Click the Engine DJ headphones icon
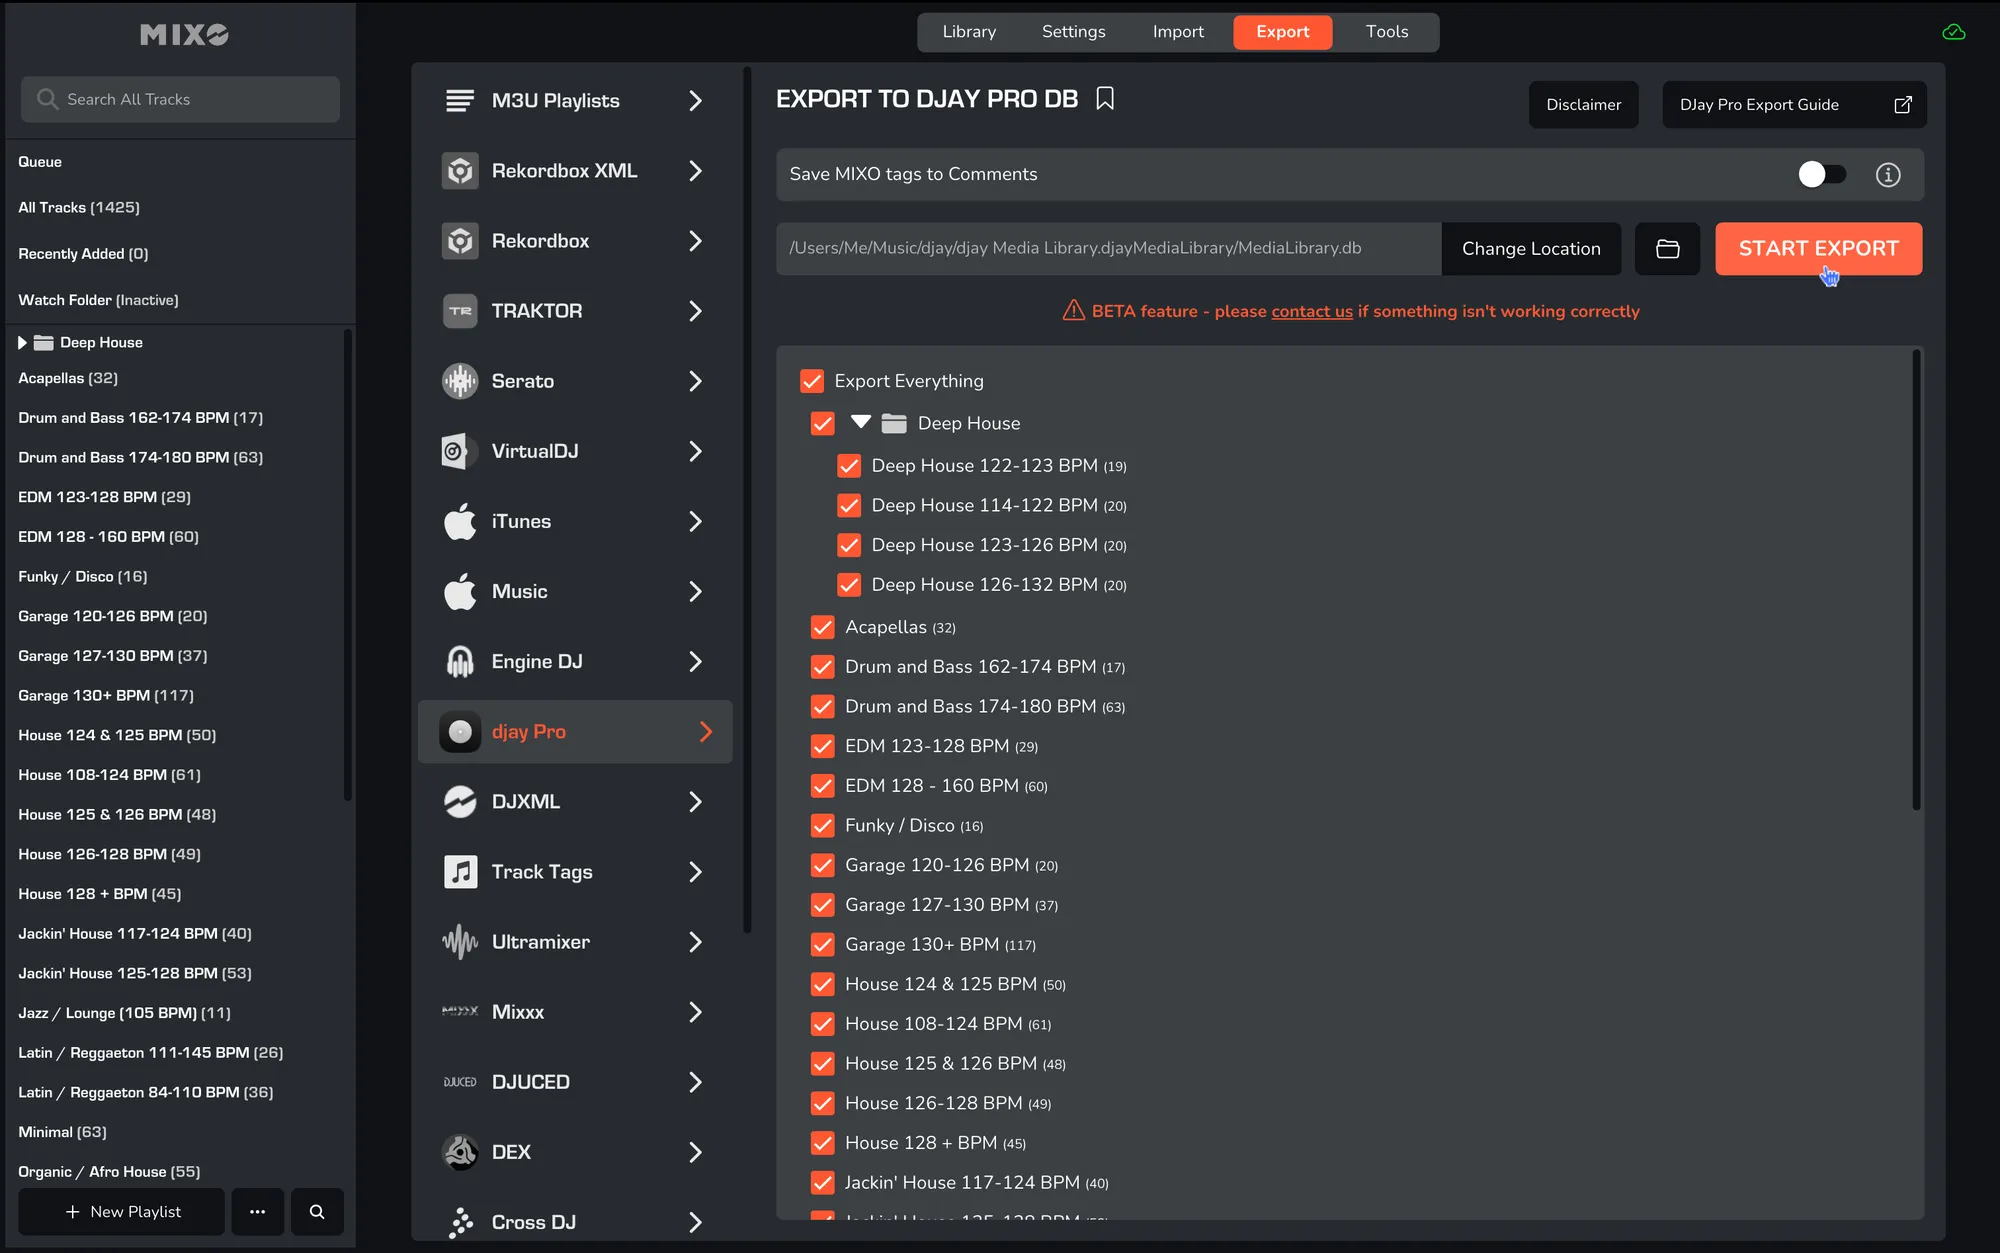 click(x=460, y=662)
